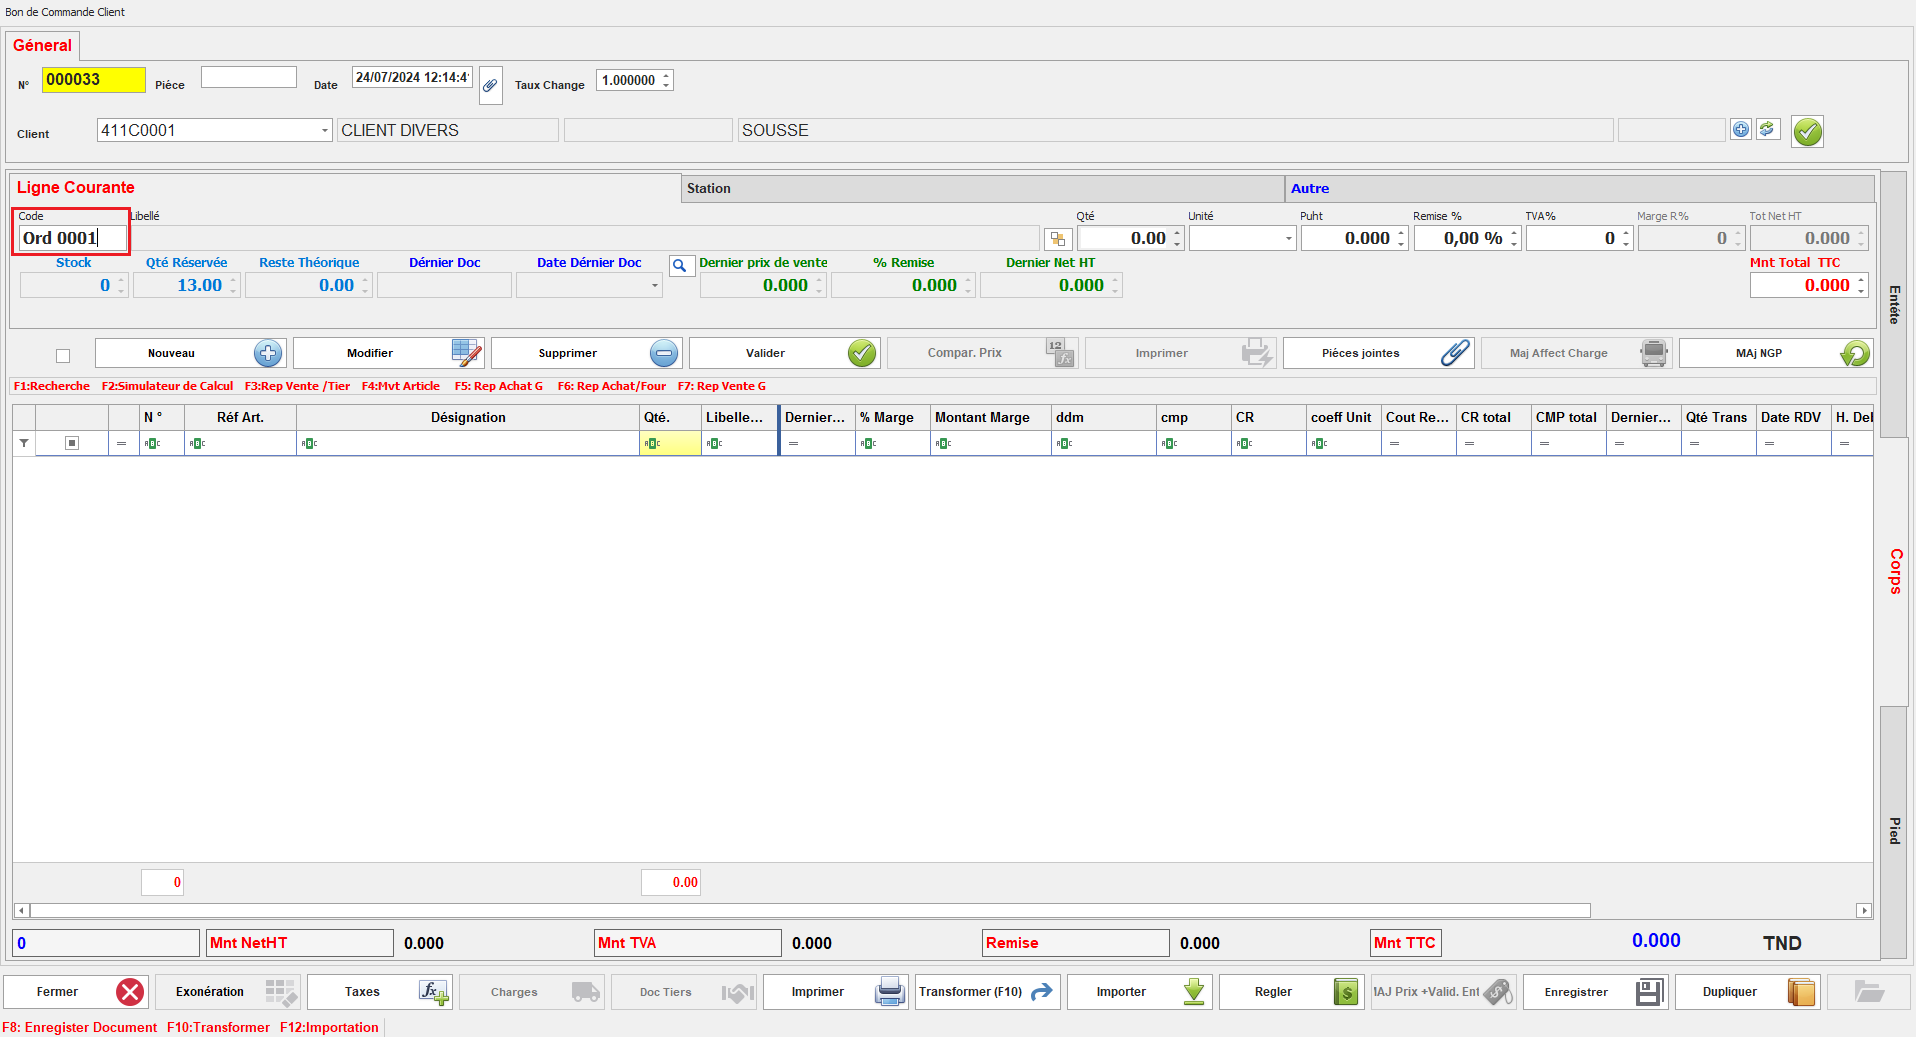Click the Dupliquer button

[x=1748, y=992]
